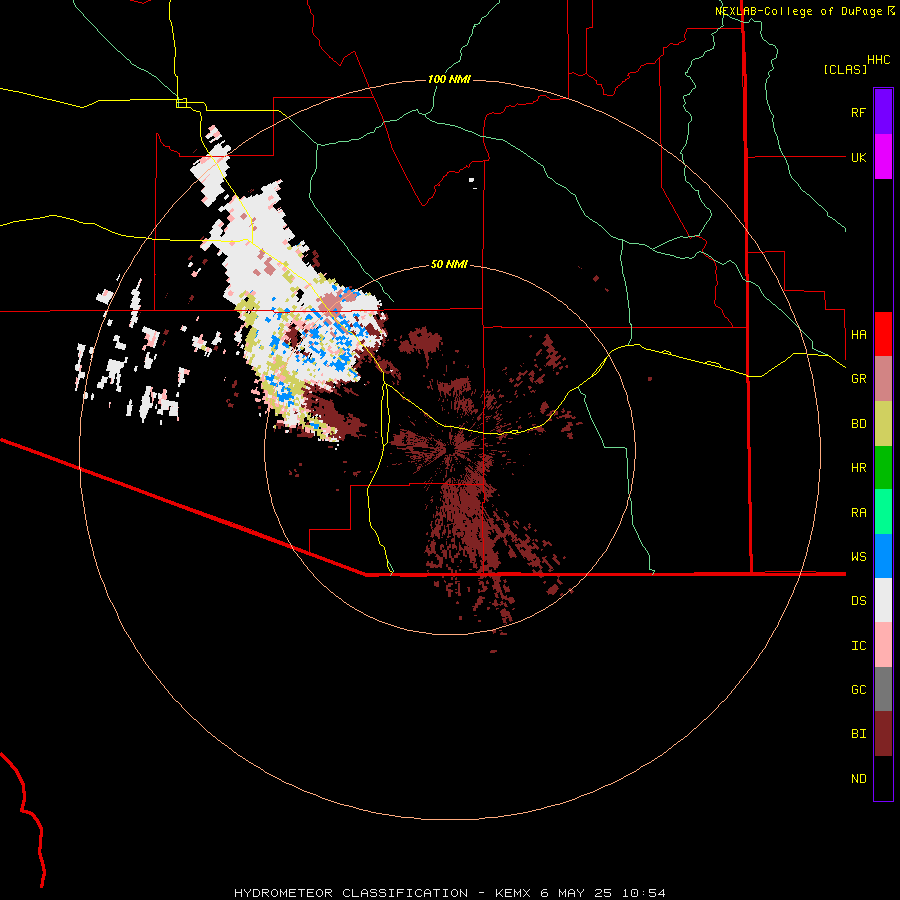Click the RF purple legend swatch

coord(883,112)
